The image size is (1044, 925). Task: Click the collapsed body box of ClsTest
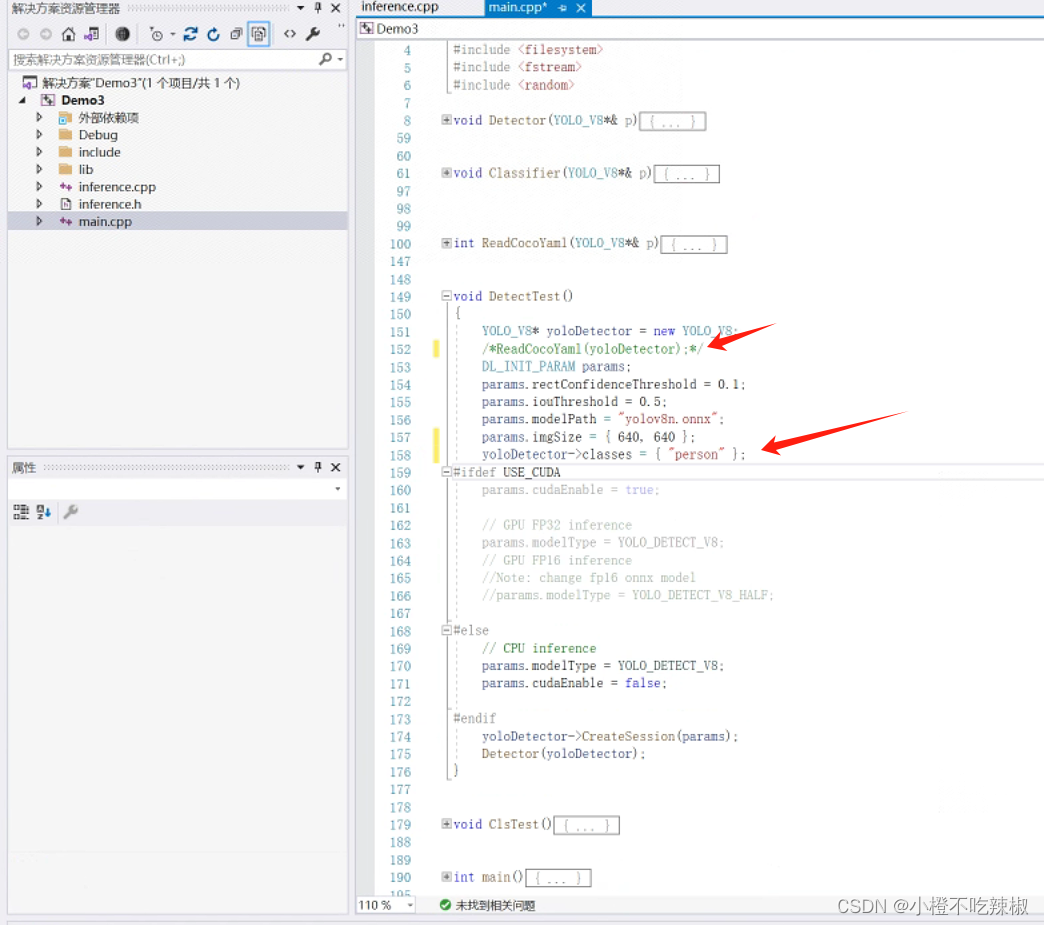[587, 825]
